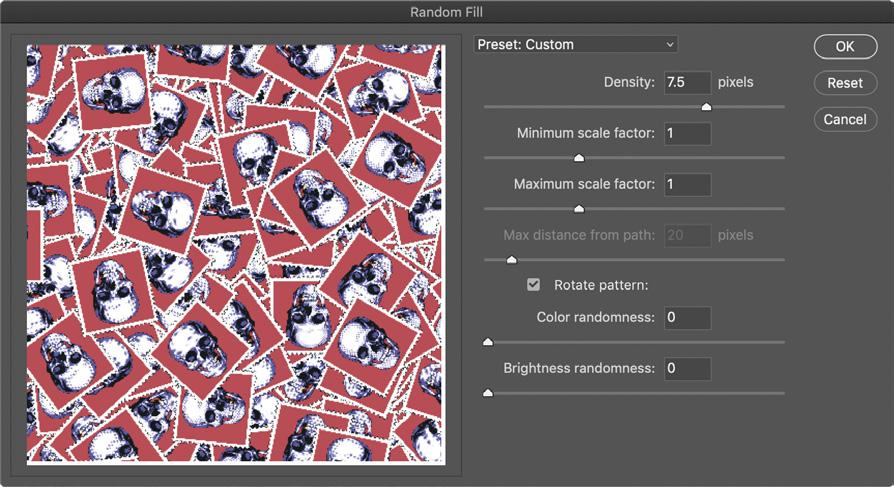
Task: Click the Density slider handle
Action: tap(706, 107)
